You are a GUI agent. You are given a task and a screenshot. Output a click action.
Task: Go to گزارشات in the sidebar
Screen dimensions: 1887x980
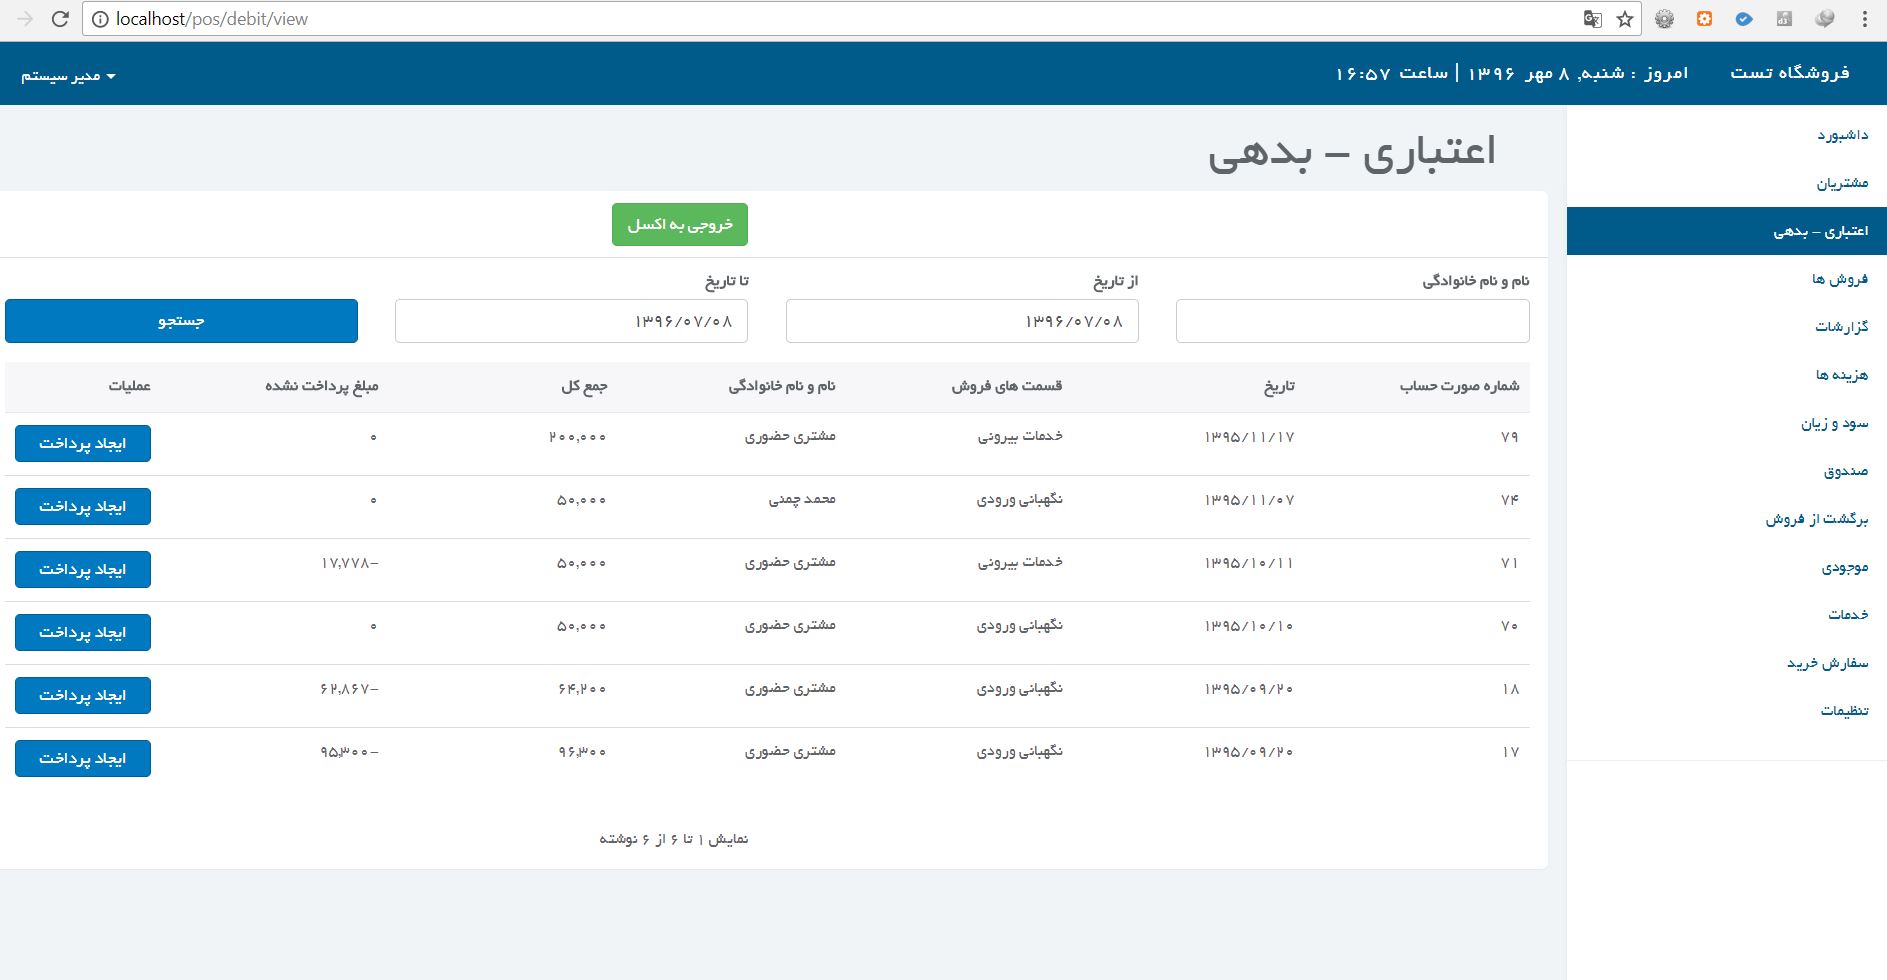pyautogui.click(x=1841, y=327)
